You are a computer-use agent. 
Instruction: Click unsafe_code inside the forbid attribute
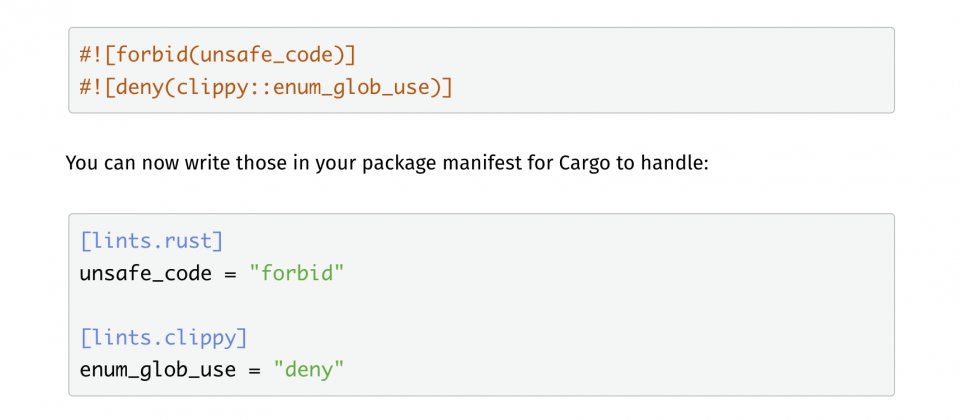point(266,55)
